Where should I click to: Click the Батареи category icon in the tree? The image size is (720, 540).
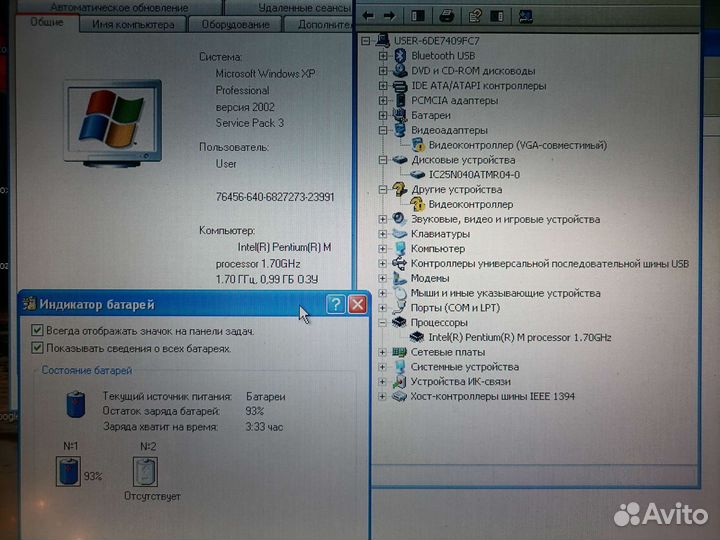399,115
